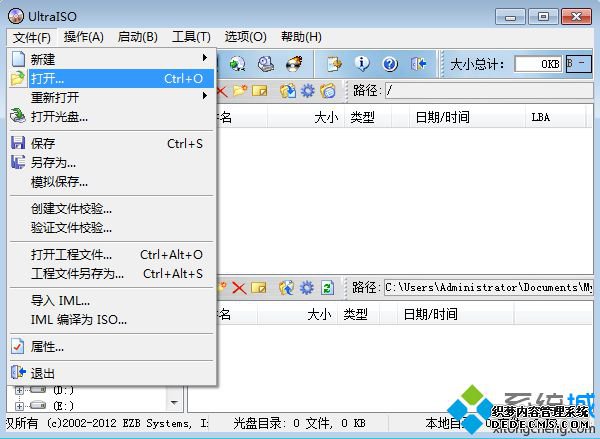Click the upper 路径 field showing /
Image resolution: width=600 pixels, height=439 pixels.
click(489, 91)
